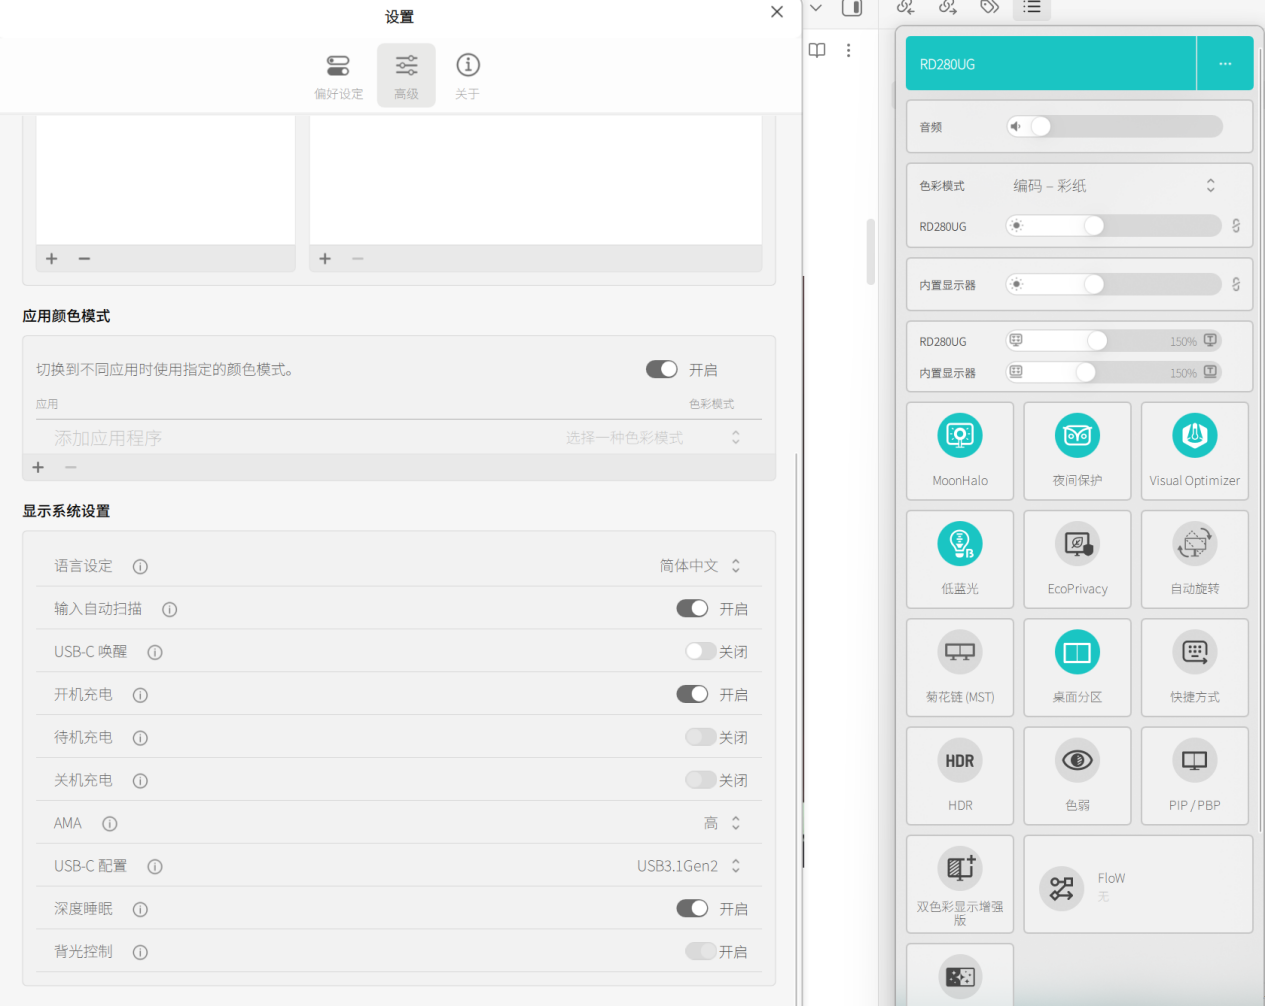
Task: Show info for 输入自动扫描
Action: tap(170, 609)
